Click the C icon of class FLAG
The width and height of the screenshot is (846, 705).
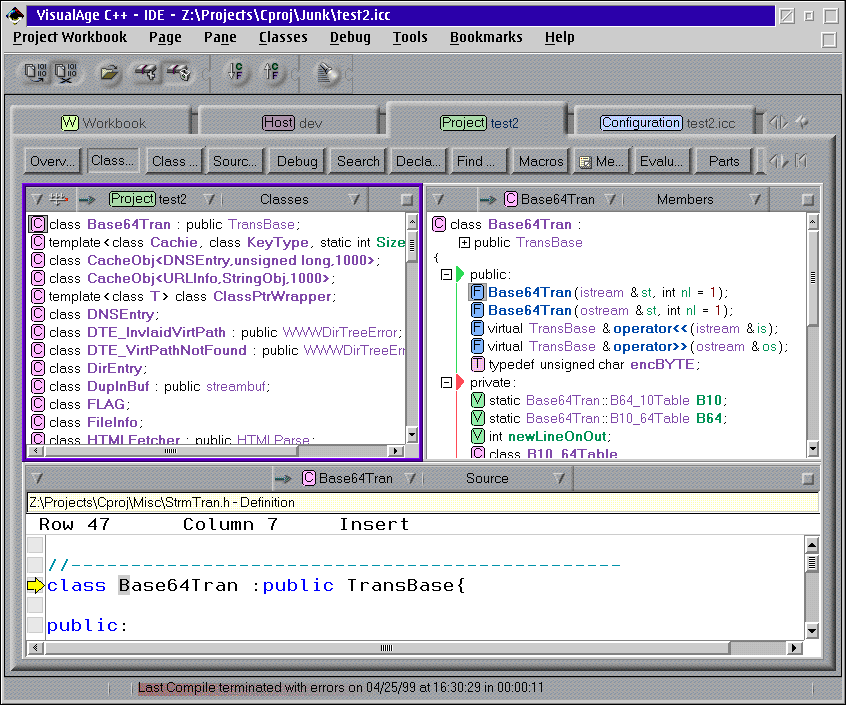(38, 404)
